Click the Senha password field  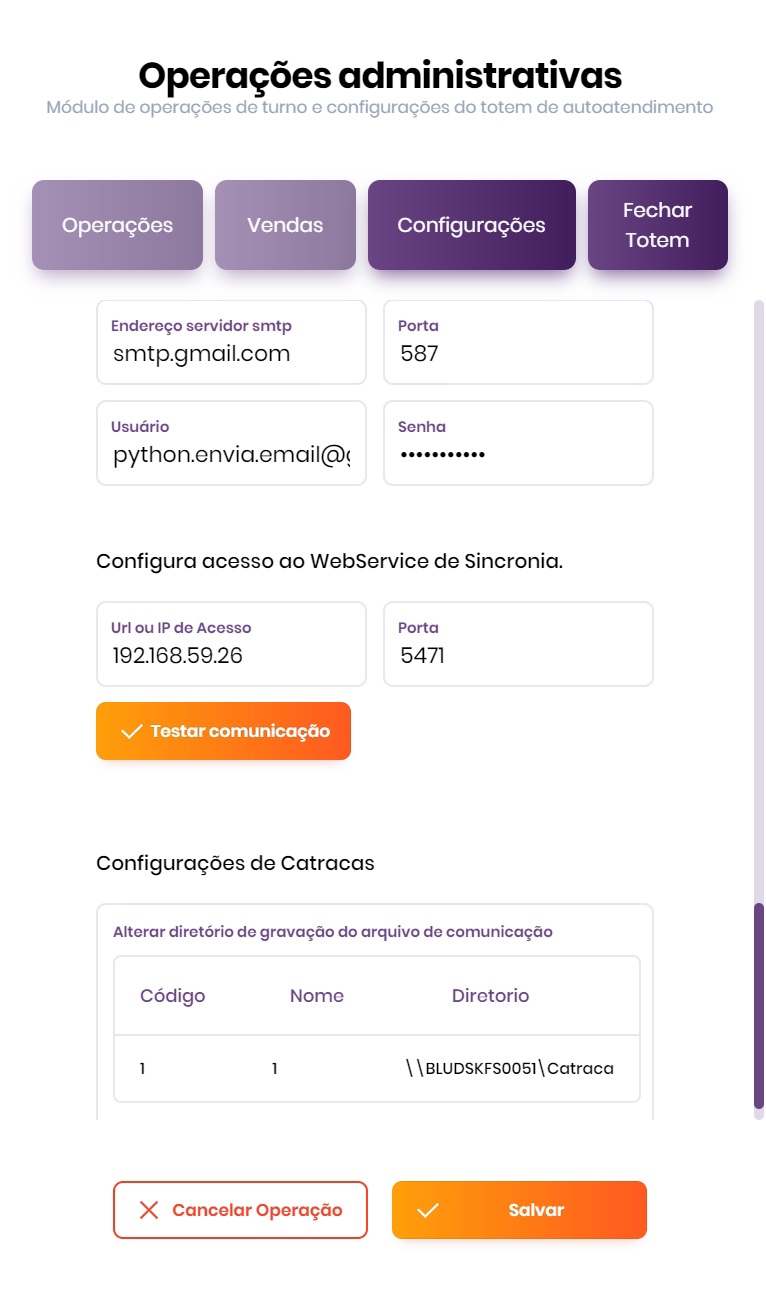pyautogui.click(x=518, y=455)
